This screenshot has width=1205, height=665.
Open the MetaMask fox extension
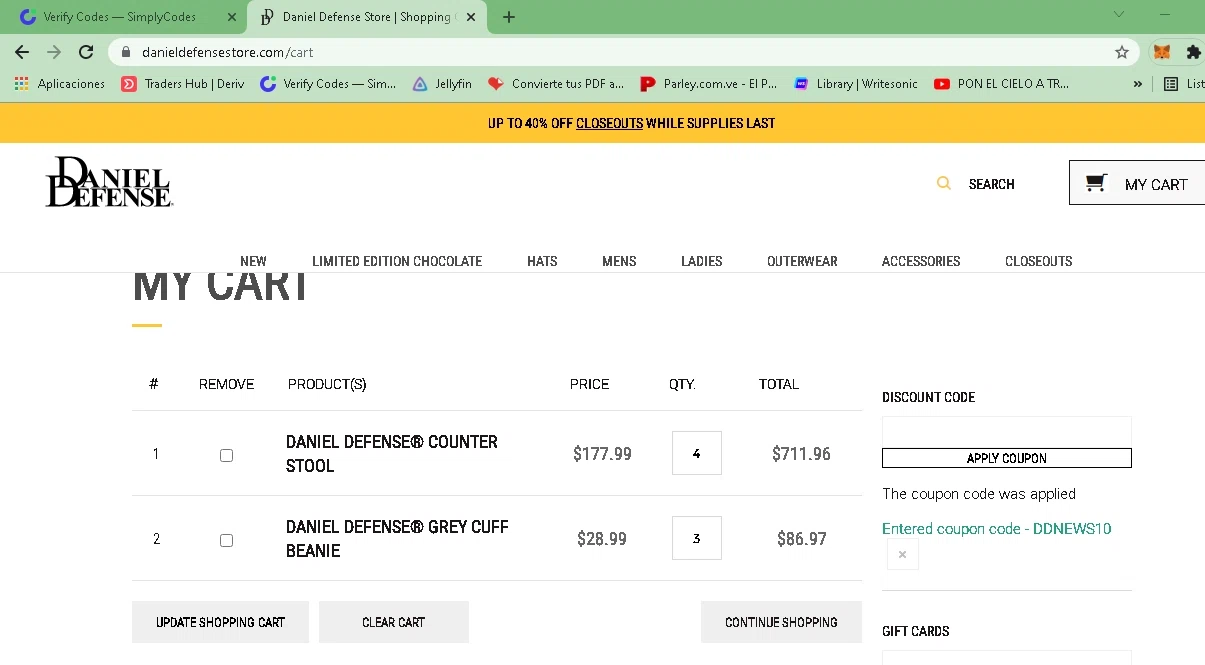pyautogui.click(x=1162, y=52)
